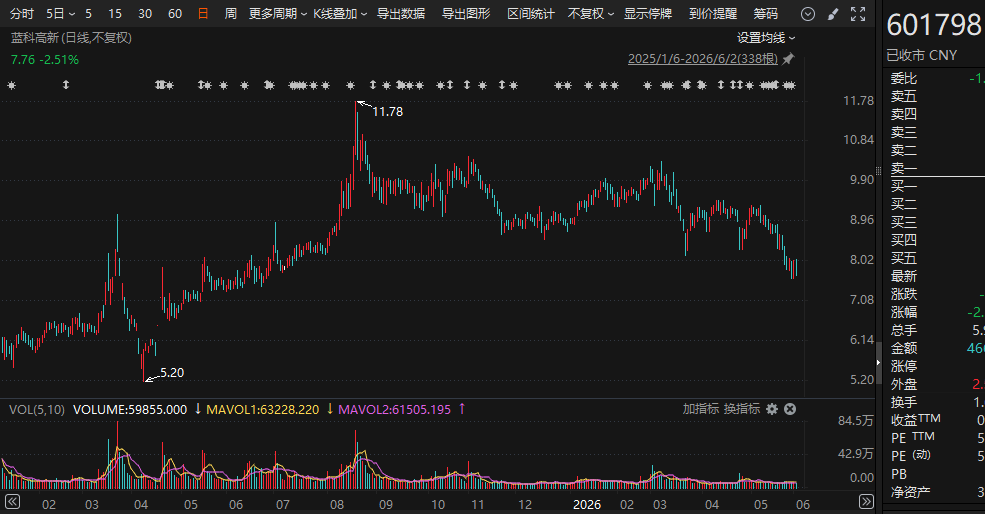
Task: Click the 5.20 low price marker
Action: pos(171,373)
